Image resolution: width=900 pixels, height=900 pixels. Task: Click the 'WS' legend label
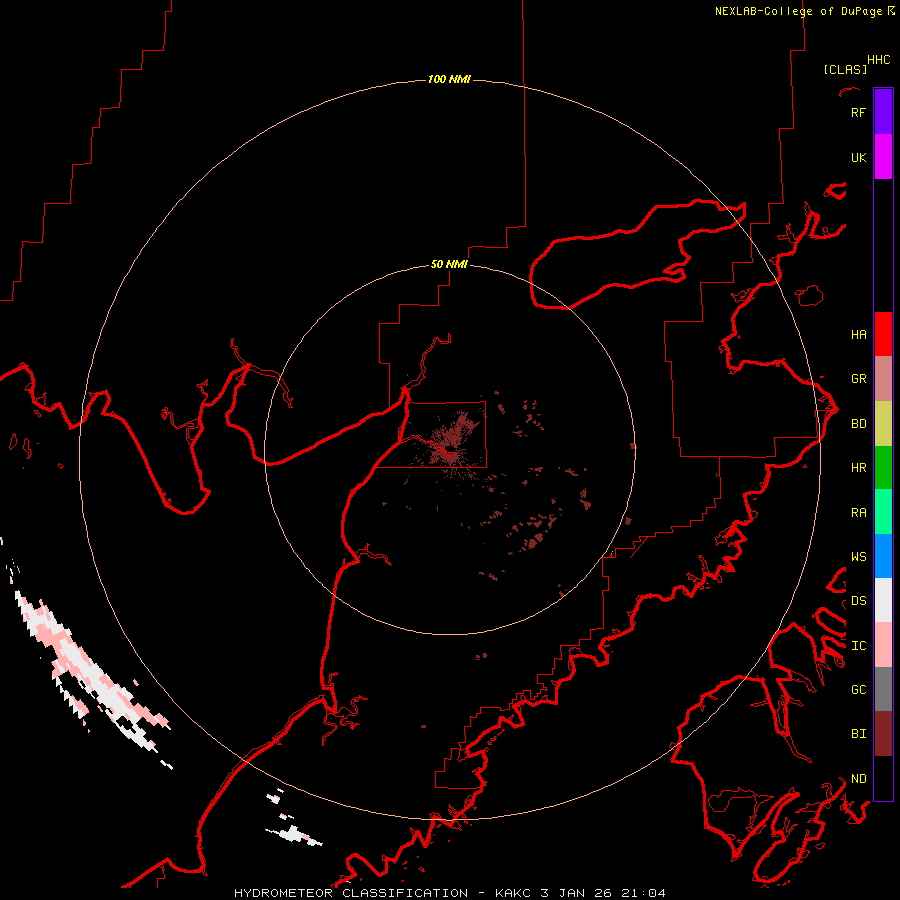pos(858,557)
